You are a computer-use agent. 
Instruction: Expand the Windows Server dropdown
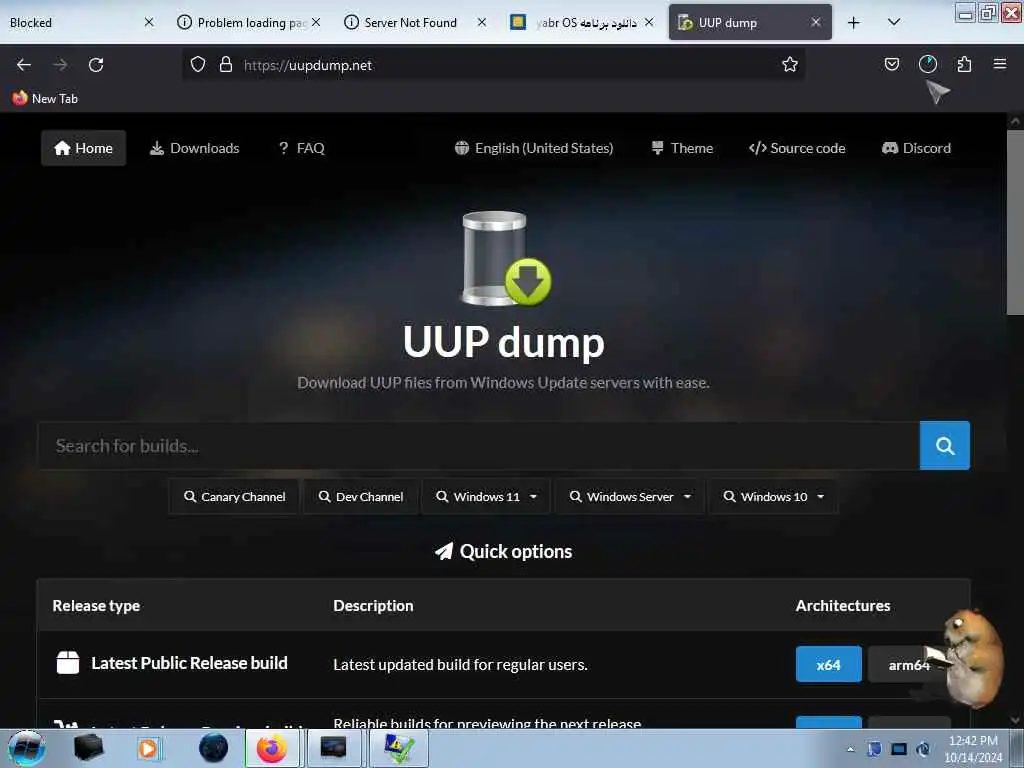point(630,497)
